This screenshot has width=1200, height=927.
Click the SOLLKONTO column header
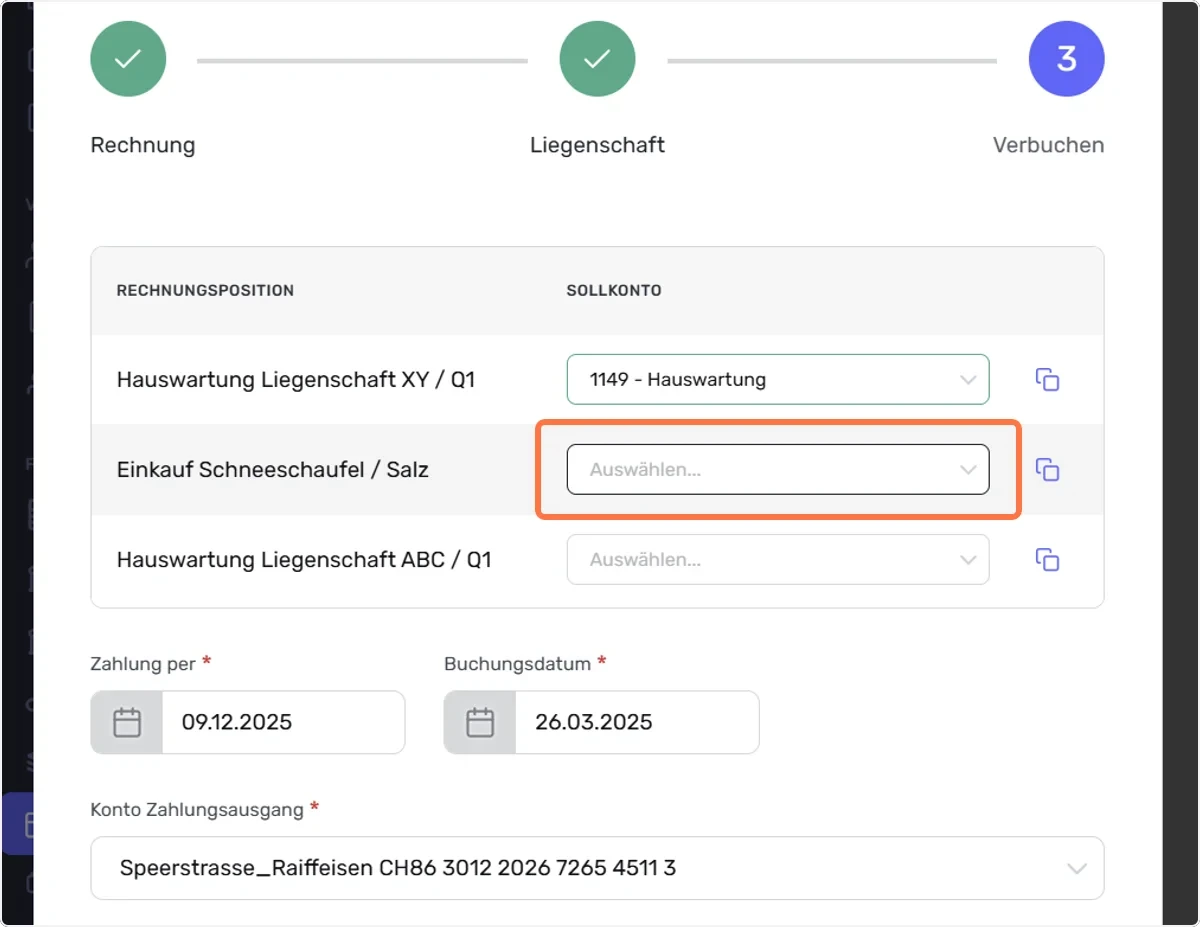click(614, 291)
